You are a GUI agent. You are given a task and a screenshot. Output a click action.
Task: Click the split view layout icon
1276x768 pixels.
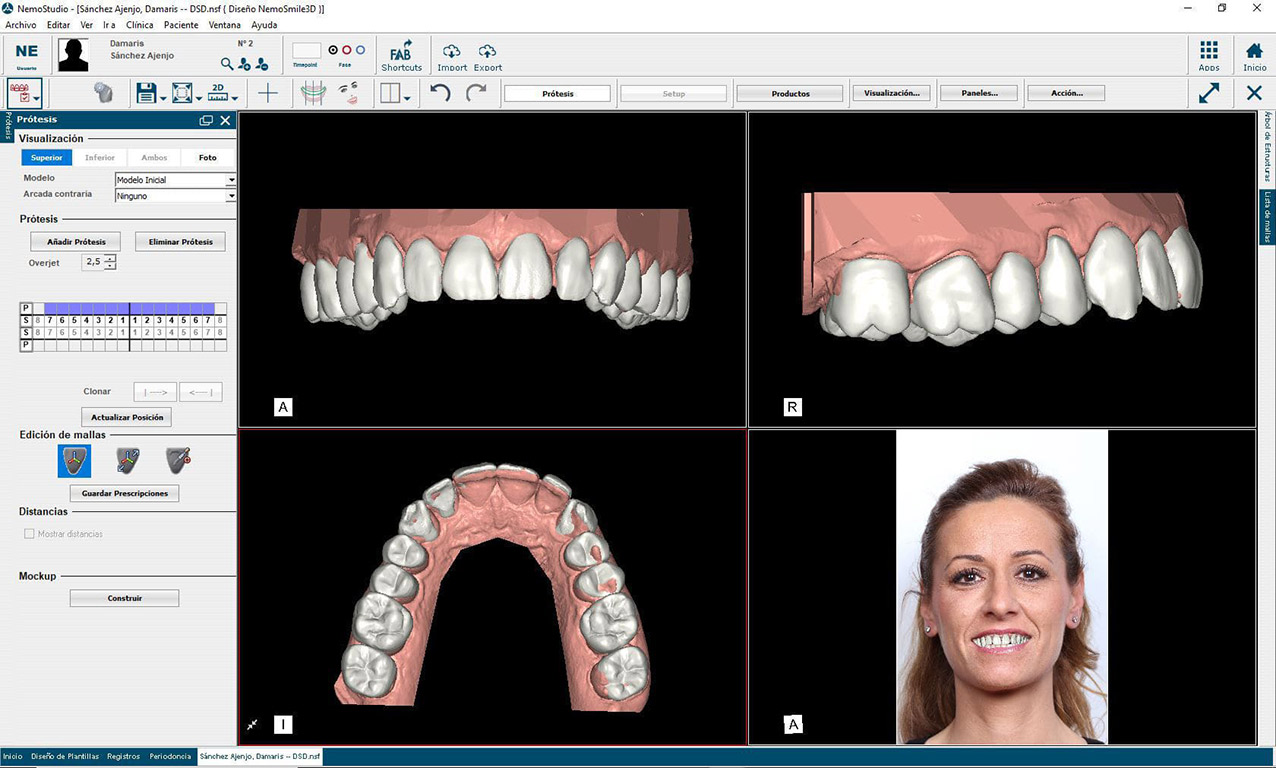point(389,93)
